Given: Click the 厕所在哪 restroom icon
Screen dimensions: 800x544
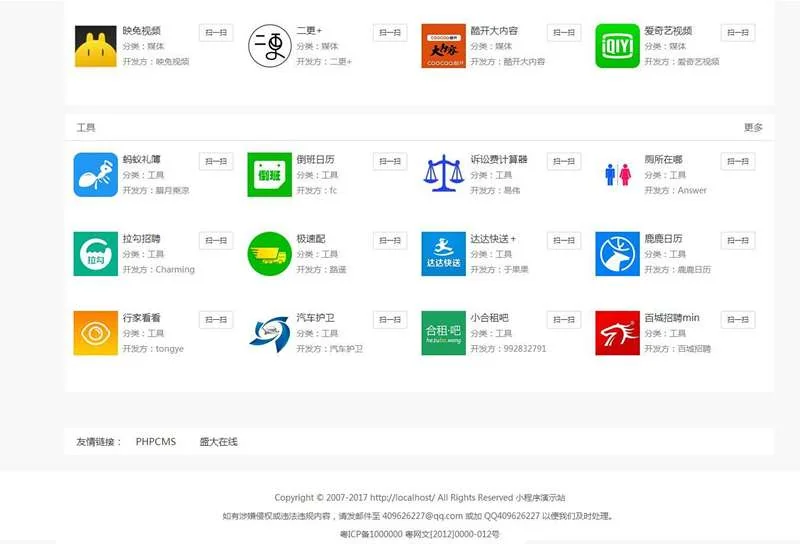Looking at the screenshot, I should point(617,175).
